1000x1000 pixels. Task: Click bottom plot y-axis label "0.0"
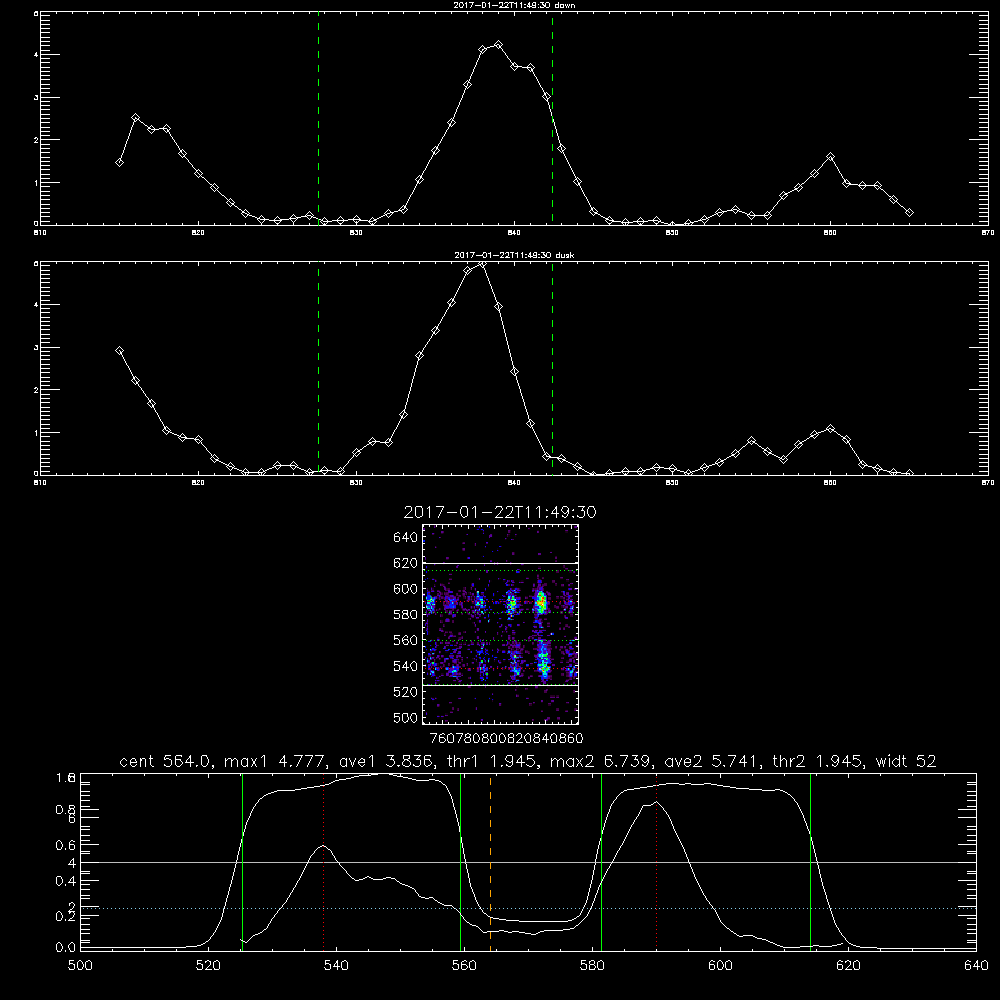(x=66, y=948)
